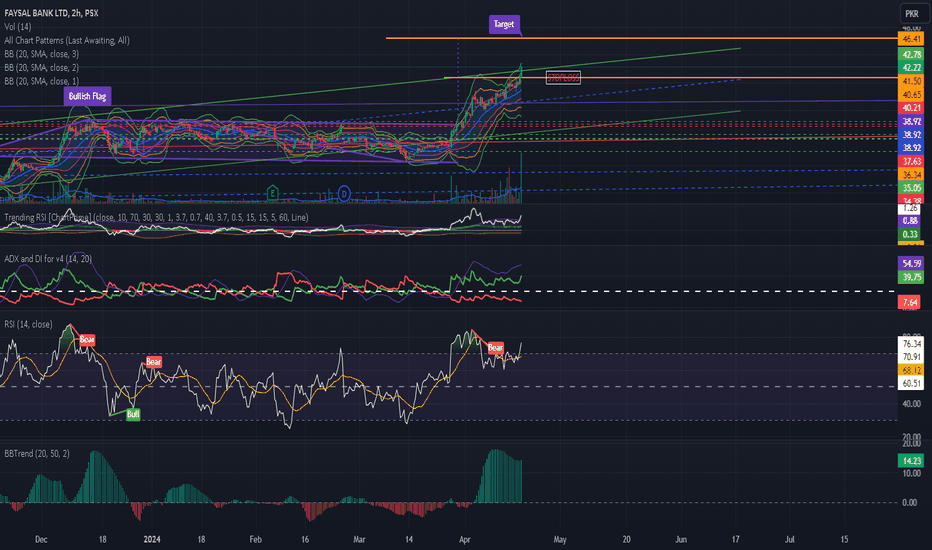Image resolution: width=932 pixels, height=550 pixels.
Task: Click the 76.34 RSI value label
Action: 911,344
